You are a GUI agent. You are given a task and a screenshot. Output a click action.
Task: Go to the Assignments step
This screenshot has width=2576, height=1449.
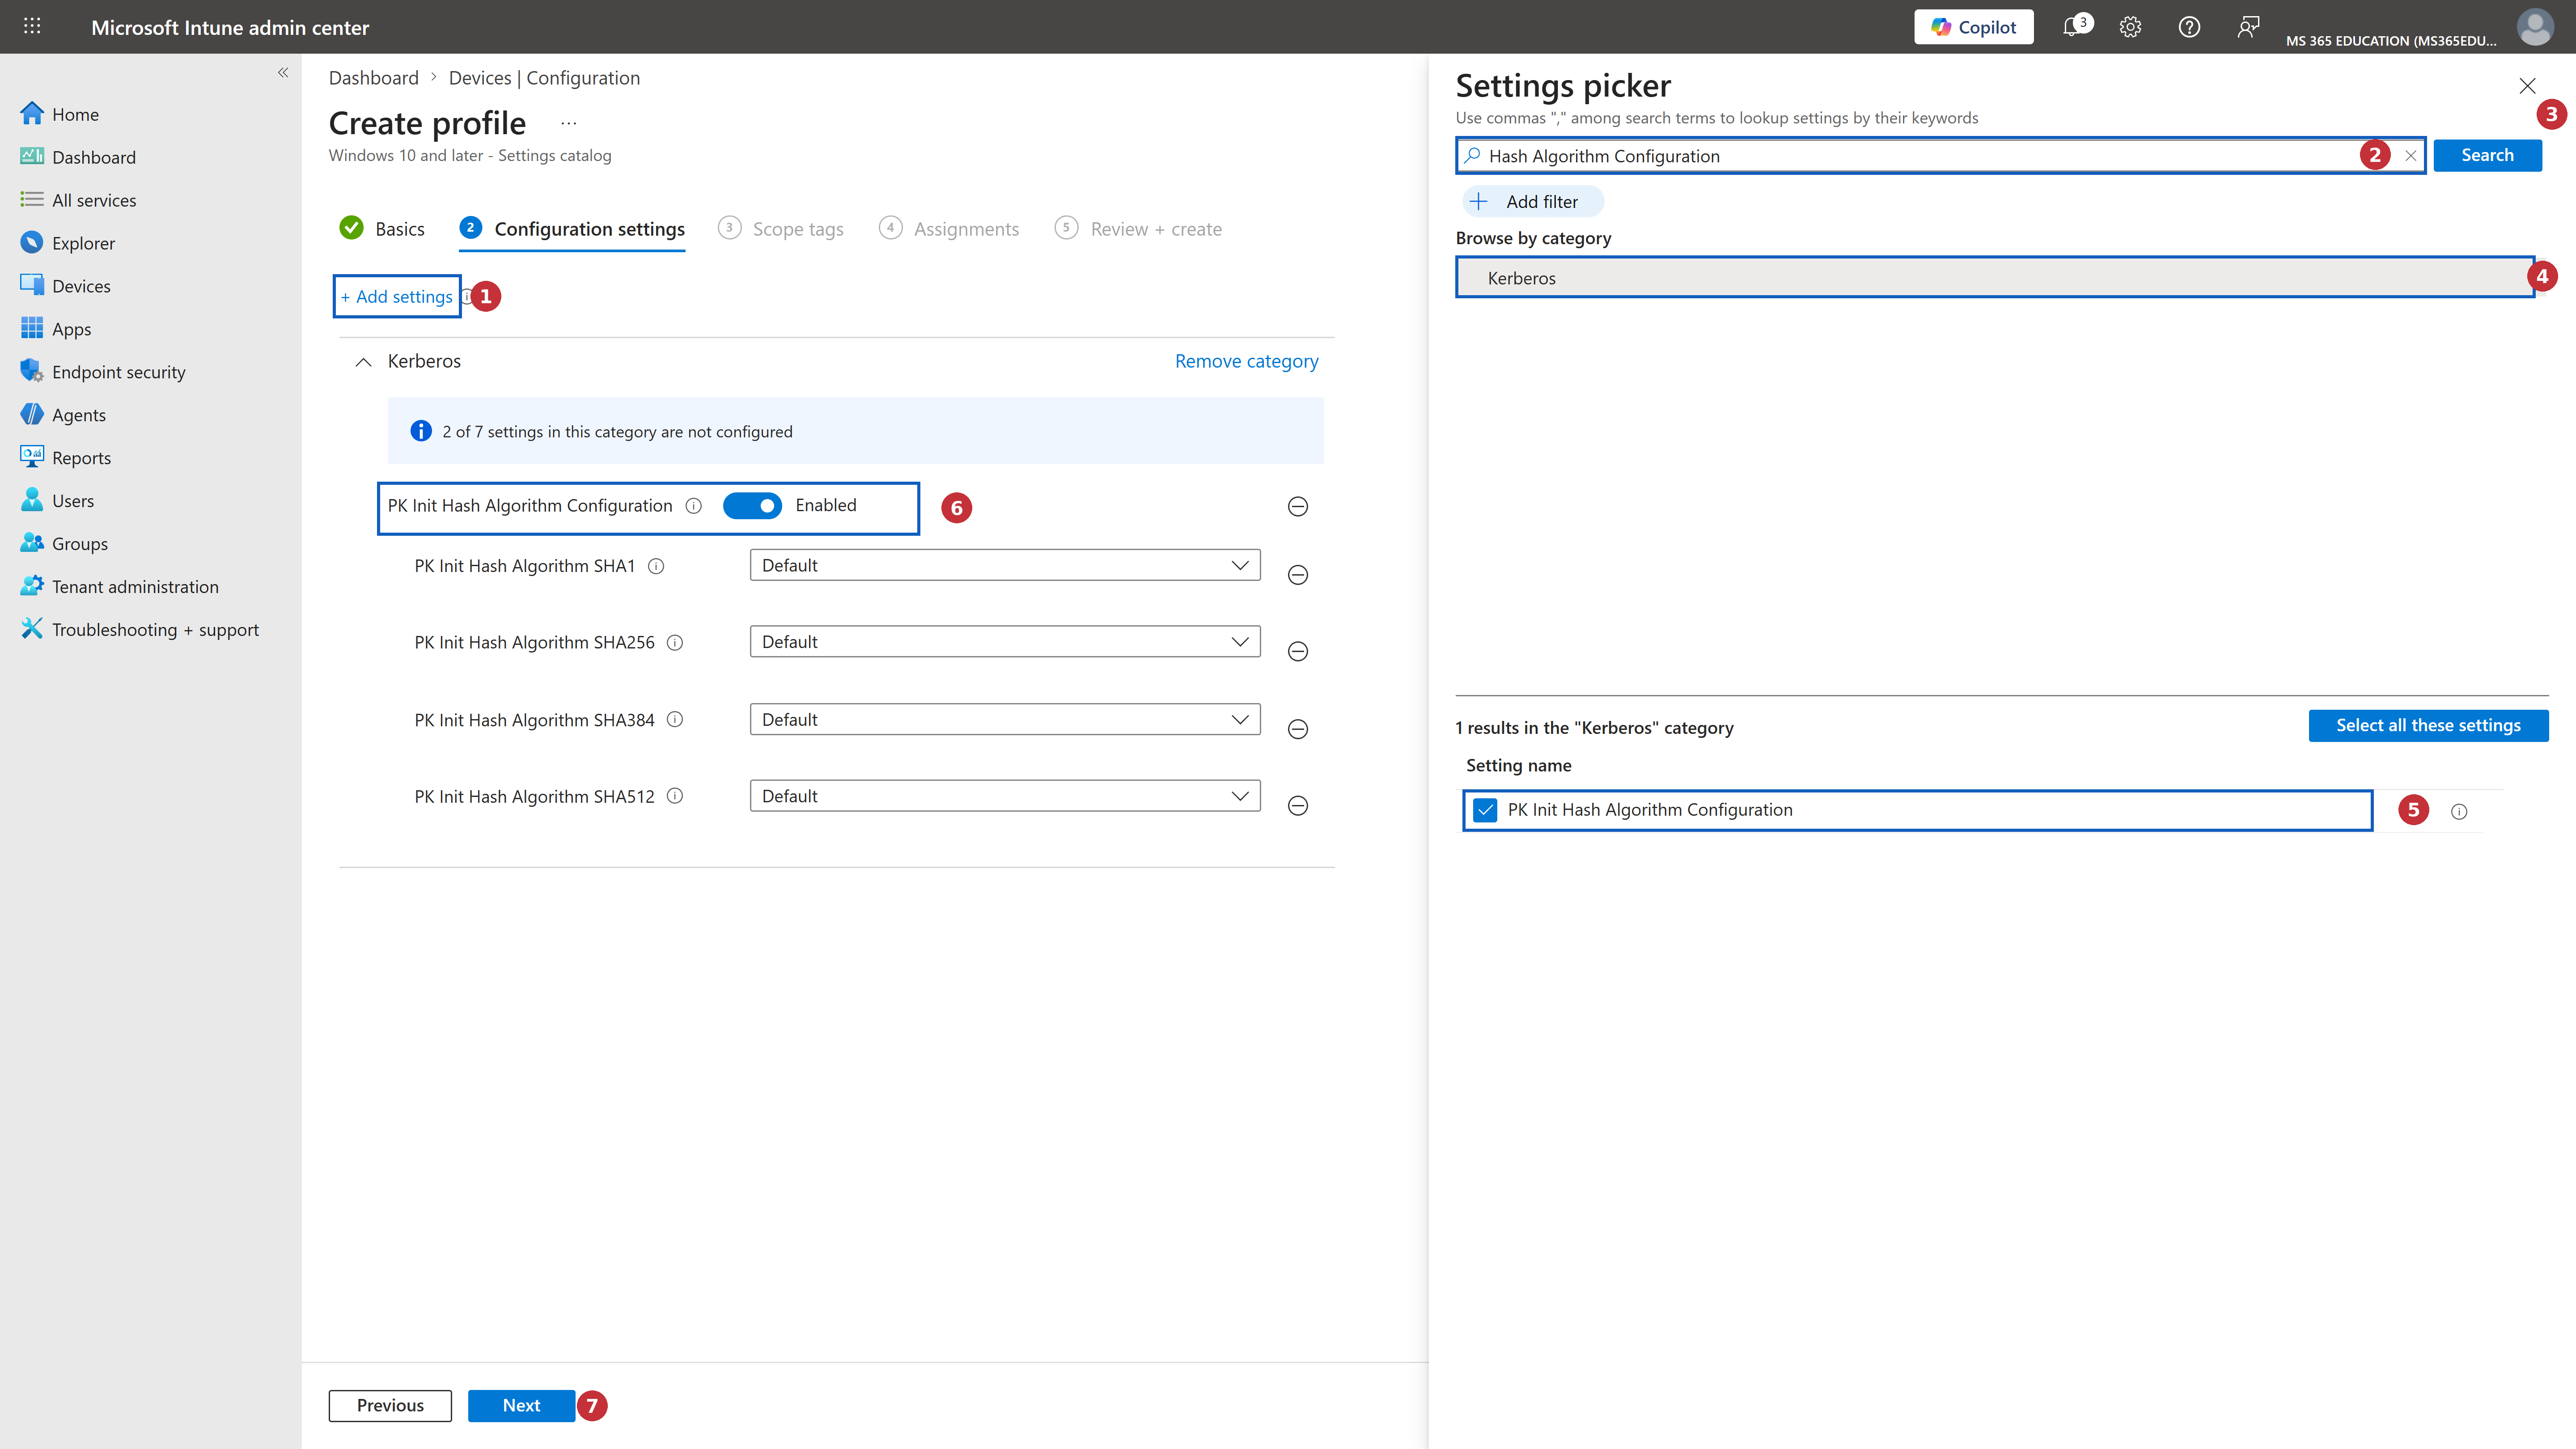pos(949,229)
